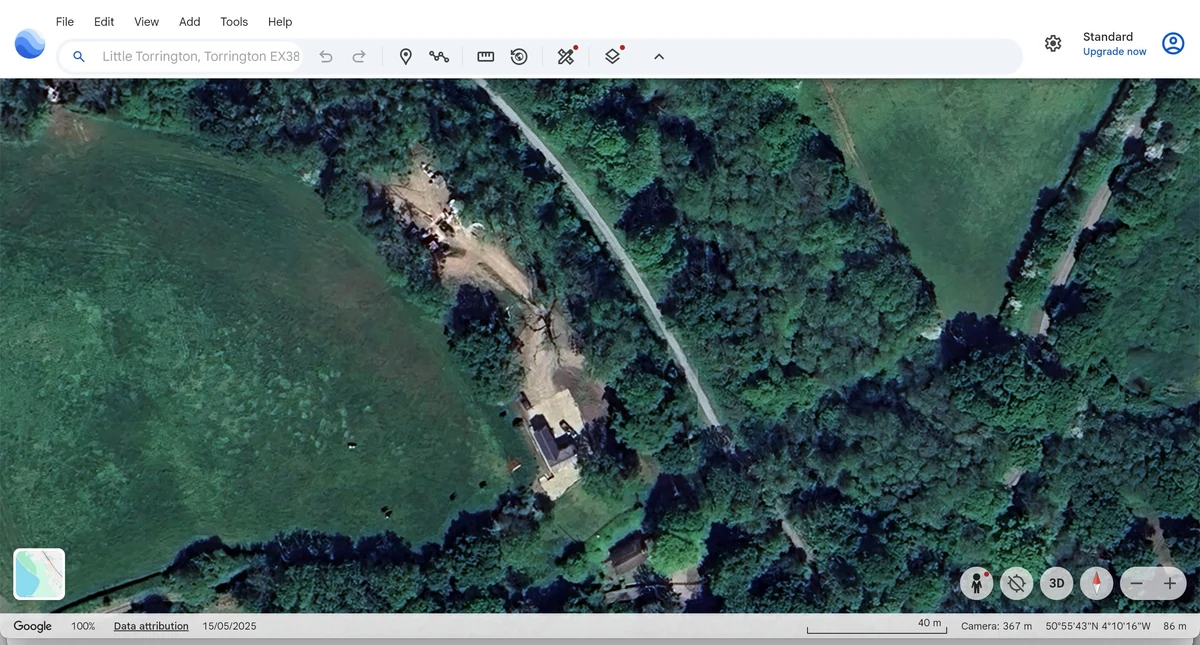
Task: Click the search magnifier icon
Action: 79,57
